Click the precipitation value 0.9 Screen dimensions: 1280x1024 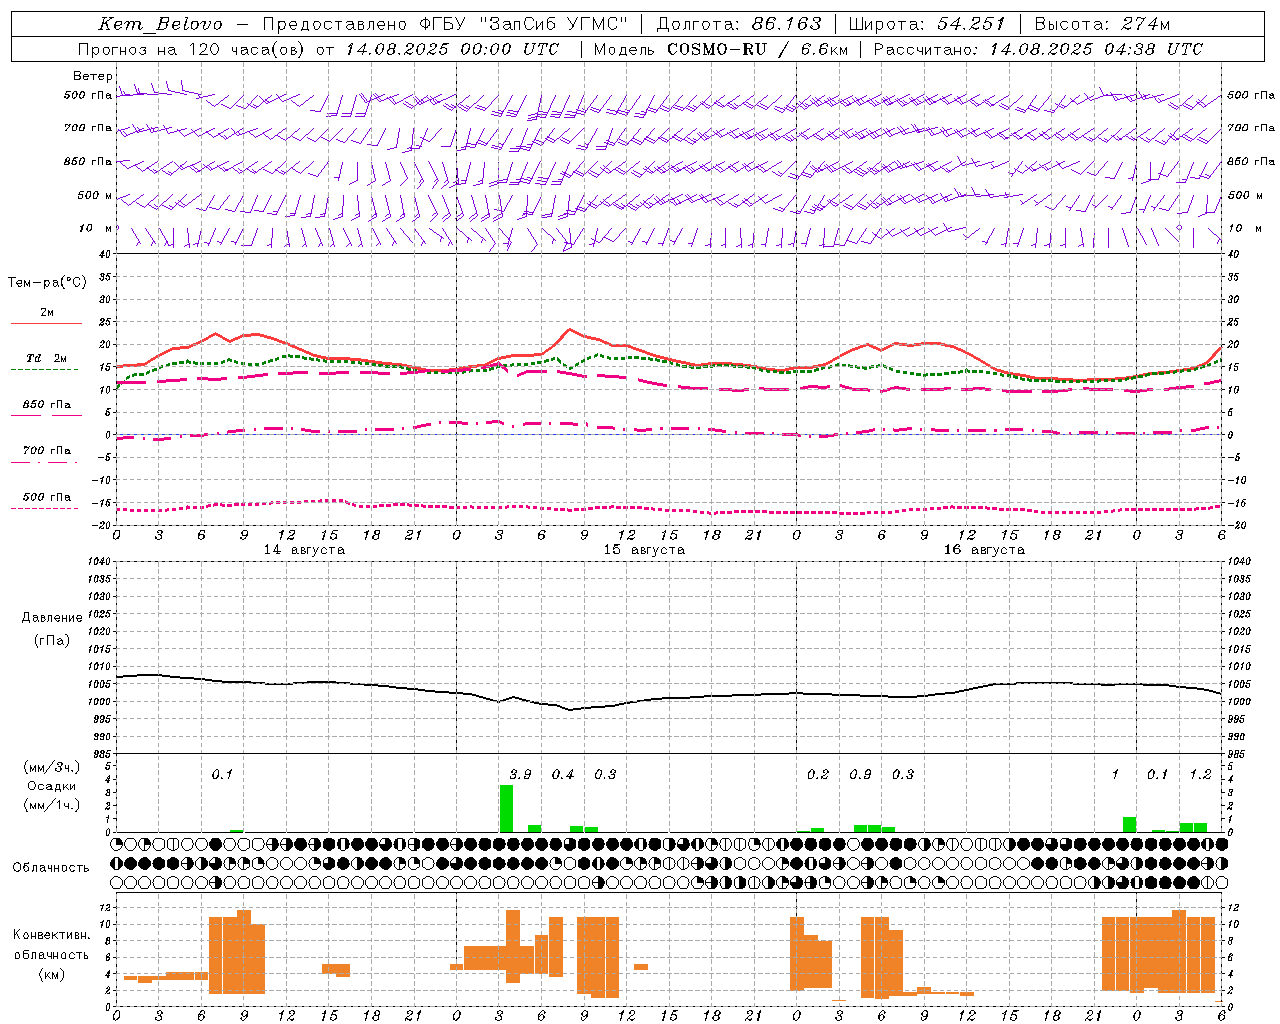860,775
